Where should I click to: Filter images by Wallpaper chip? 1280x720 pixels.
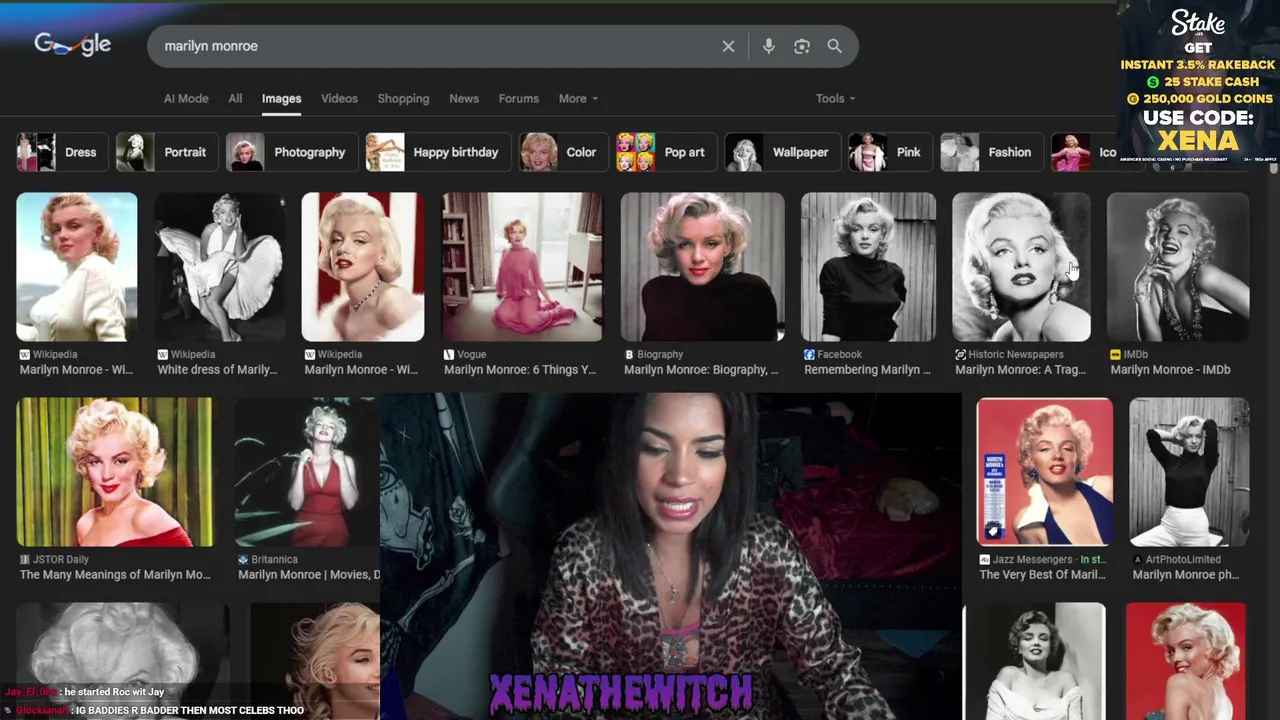coord(781,152)
